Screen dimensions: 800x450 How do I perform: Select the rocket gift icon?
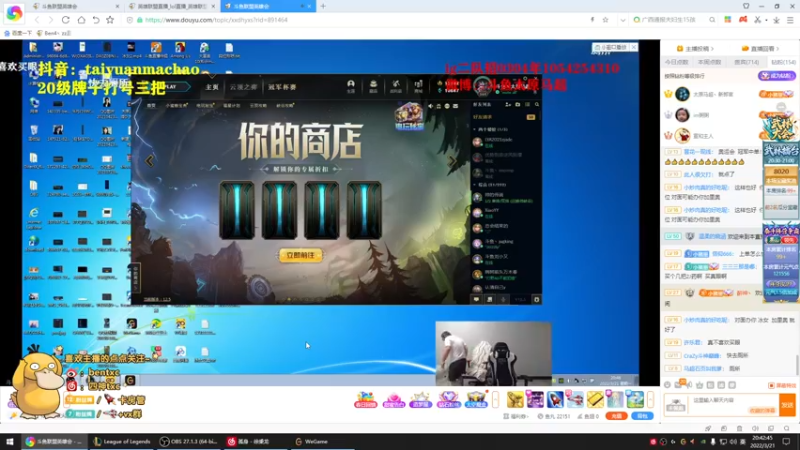coord(555,399)
